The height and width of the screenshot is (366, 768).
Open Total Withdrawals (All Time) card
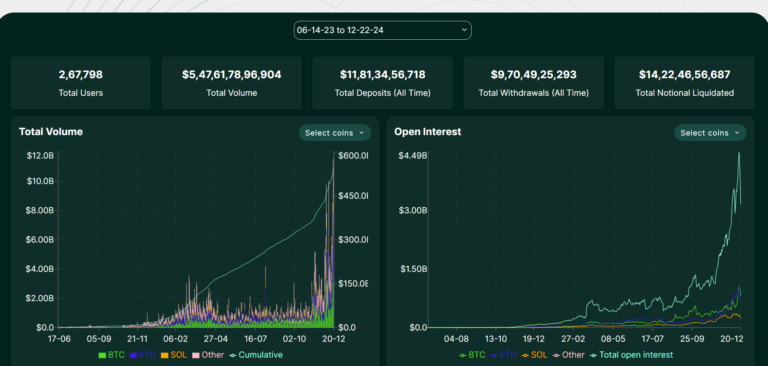click(x=534, y=83)
